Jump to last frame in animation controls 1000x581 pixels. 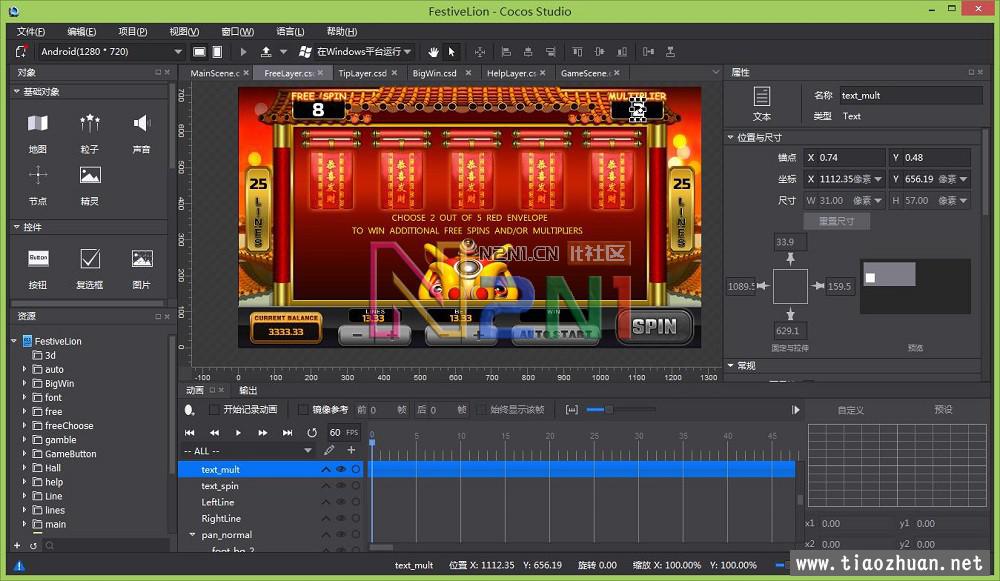288,432
